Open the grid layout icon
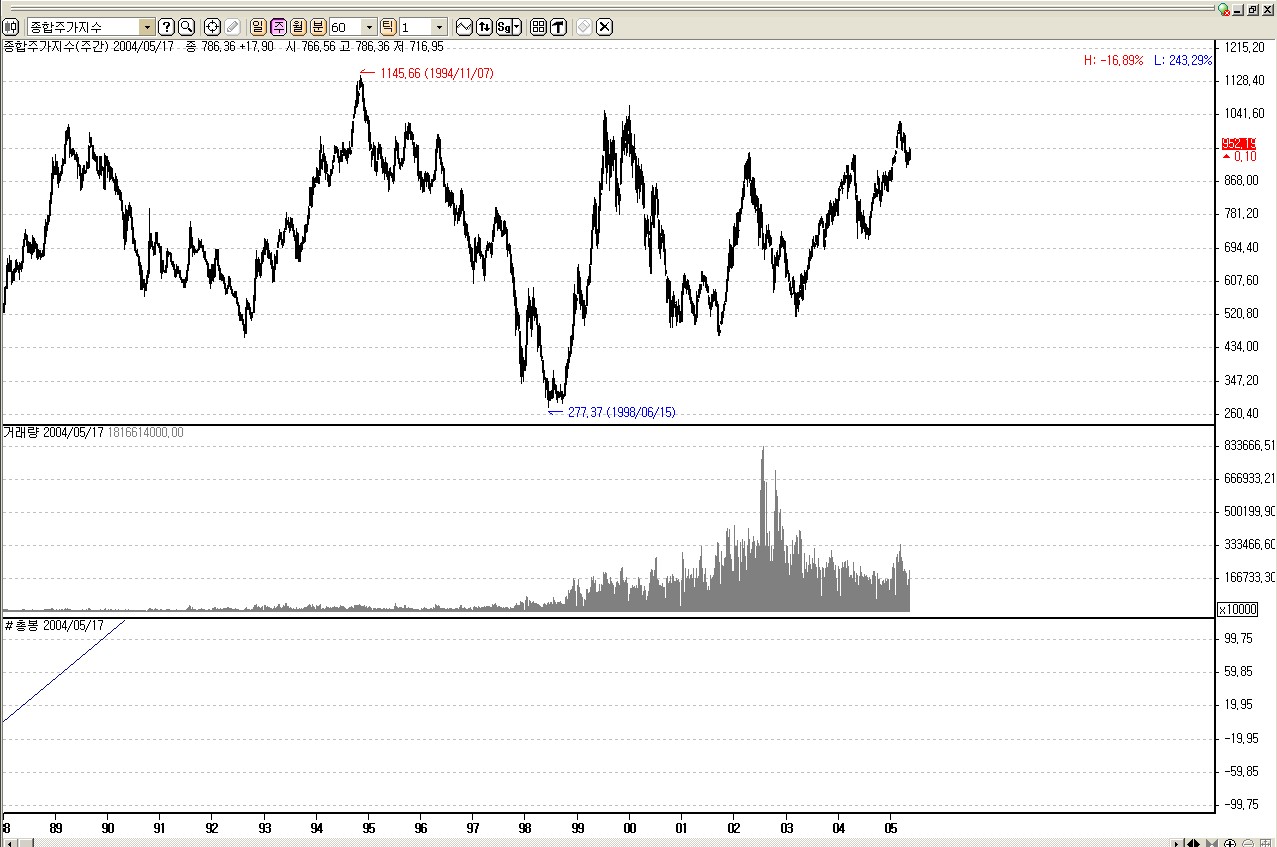The width and height of the screenshot is (1277, 847). (538, 27)
